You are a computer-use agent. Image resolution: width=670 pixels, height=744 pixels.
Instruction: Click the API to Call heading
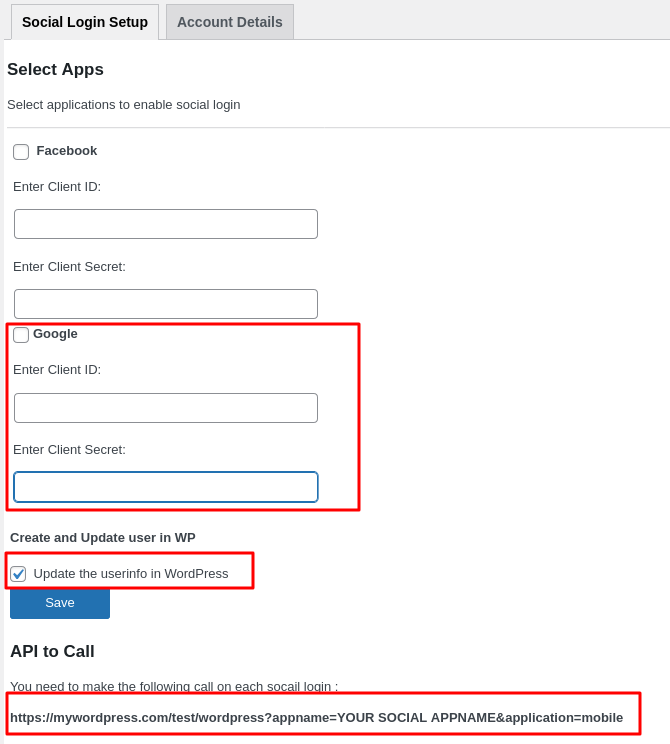(x=52, y=652)
